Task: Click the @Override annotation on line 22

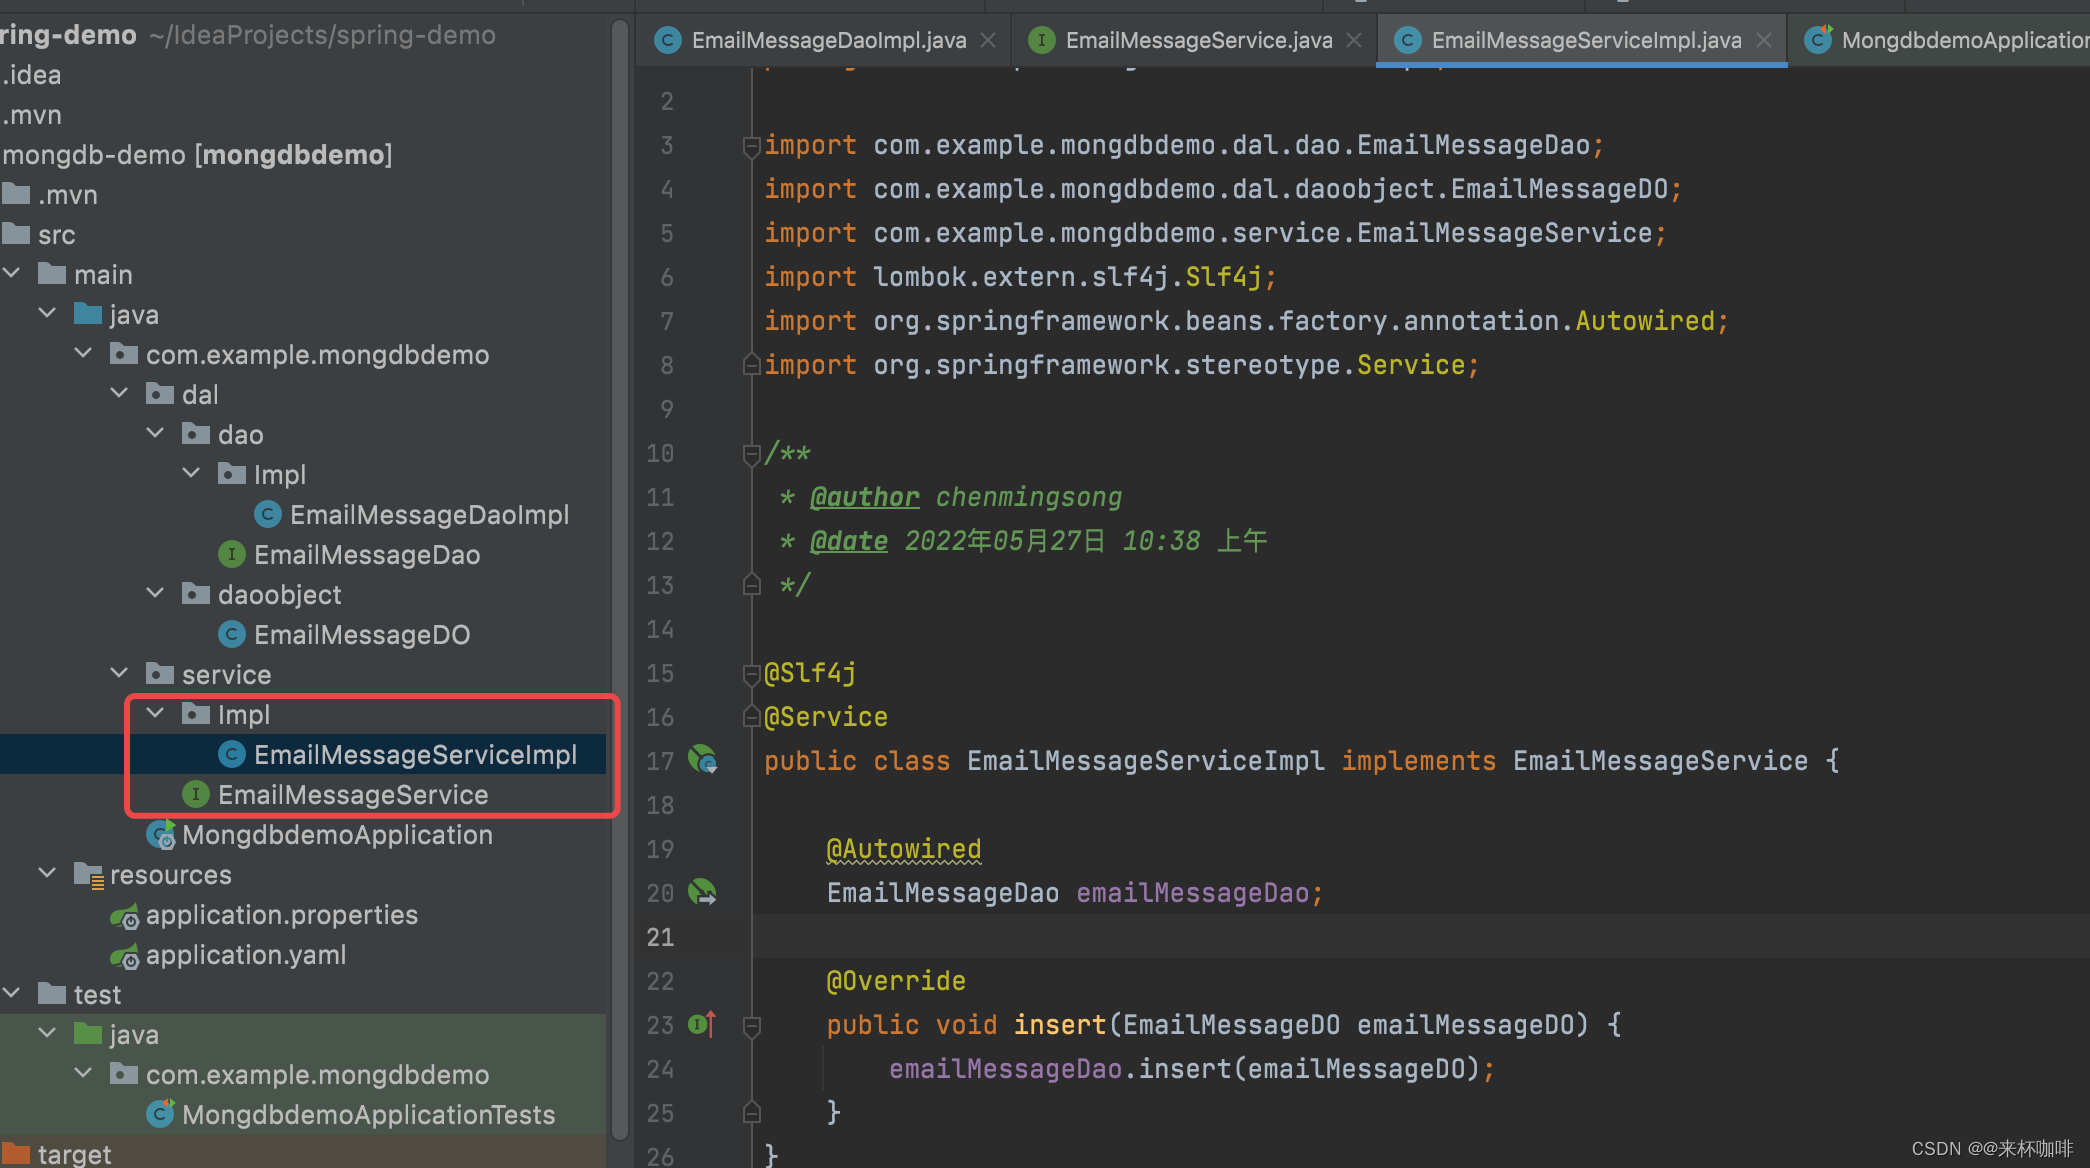Action: coord(896,981)
